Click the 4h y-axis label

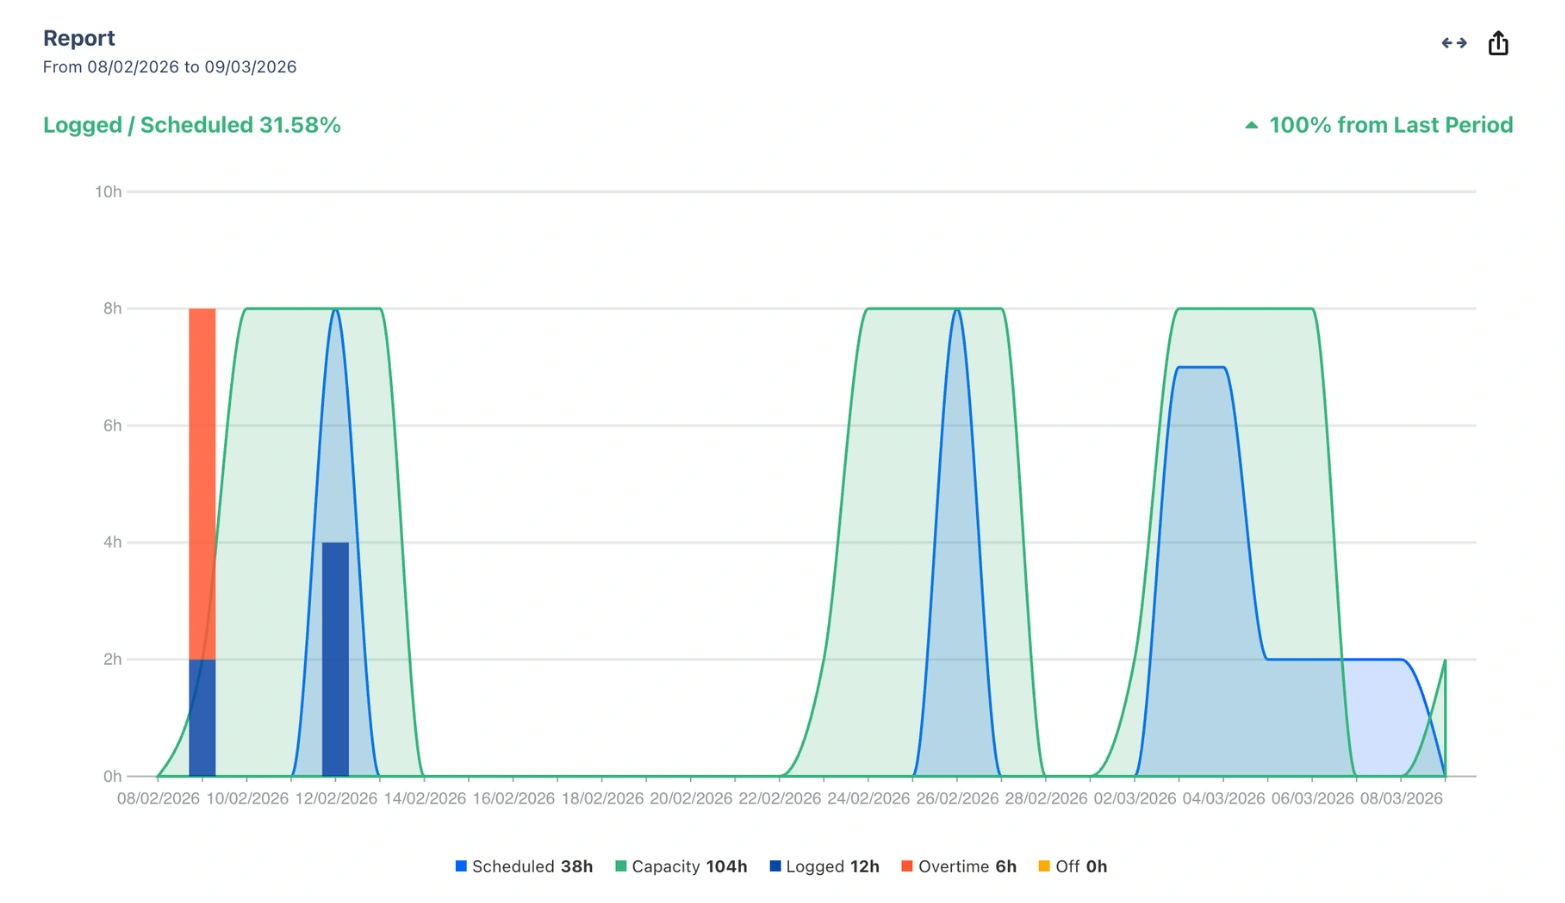pyautogui.click(x=112, y=542)
